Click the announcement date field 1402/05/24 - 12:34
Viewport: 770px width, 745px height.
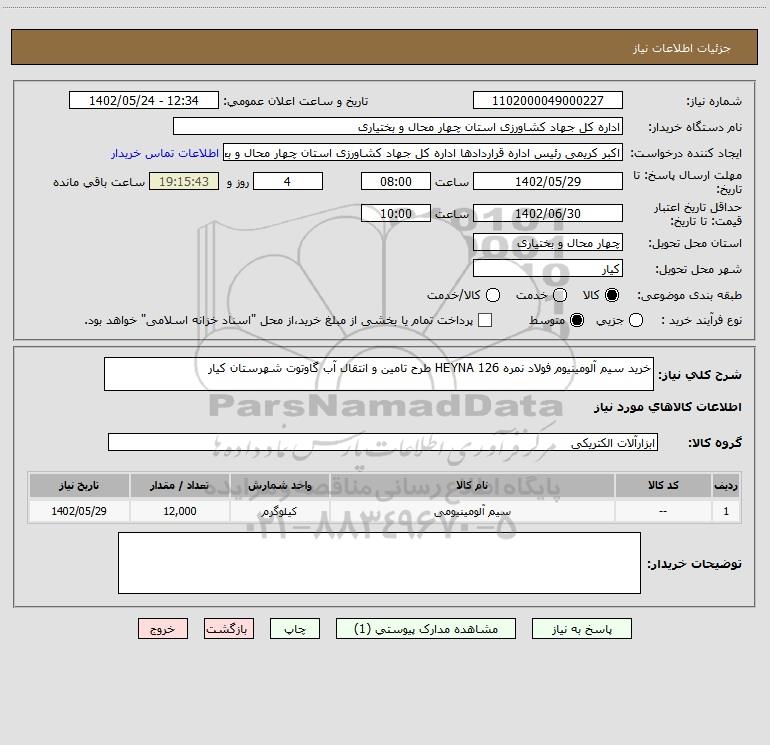[x=144, y=101]
